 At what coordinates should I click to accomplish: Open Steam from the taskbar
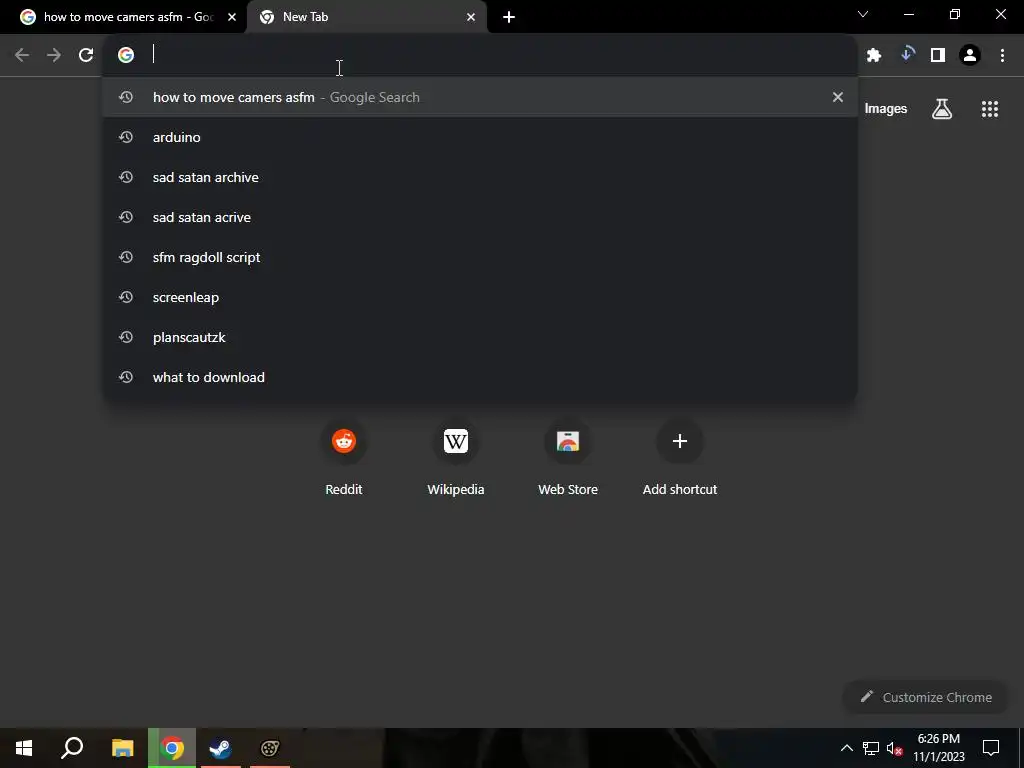[x=221, y=748]
